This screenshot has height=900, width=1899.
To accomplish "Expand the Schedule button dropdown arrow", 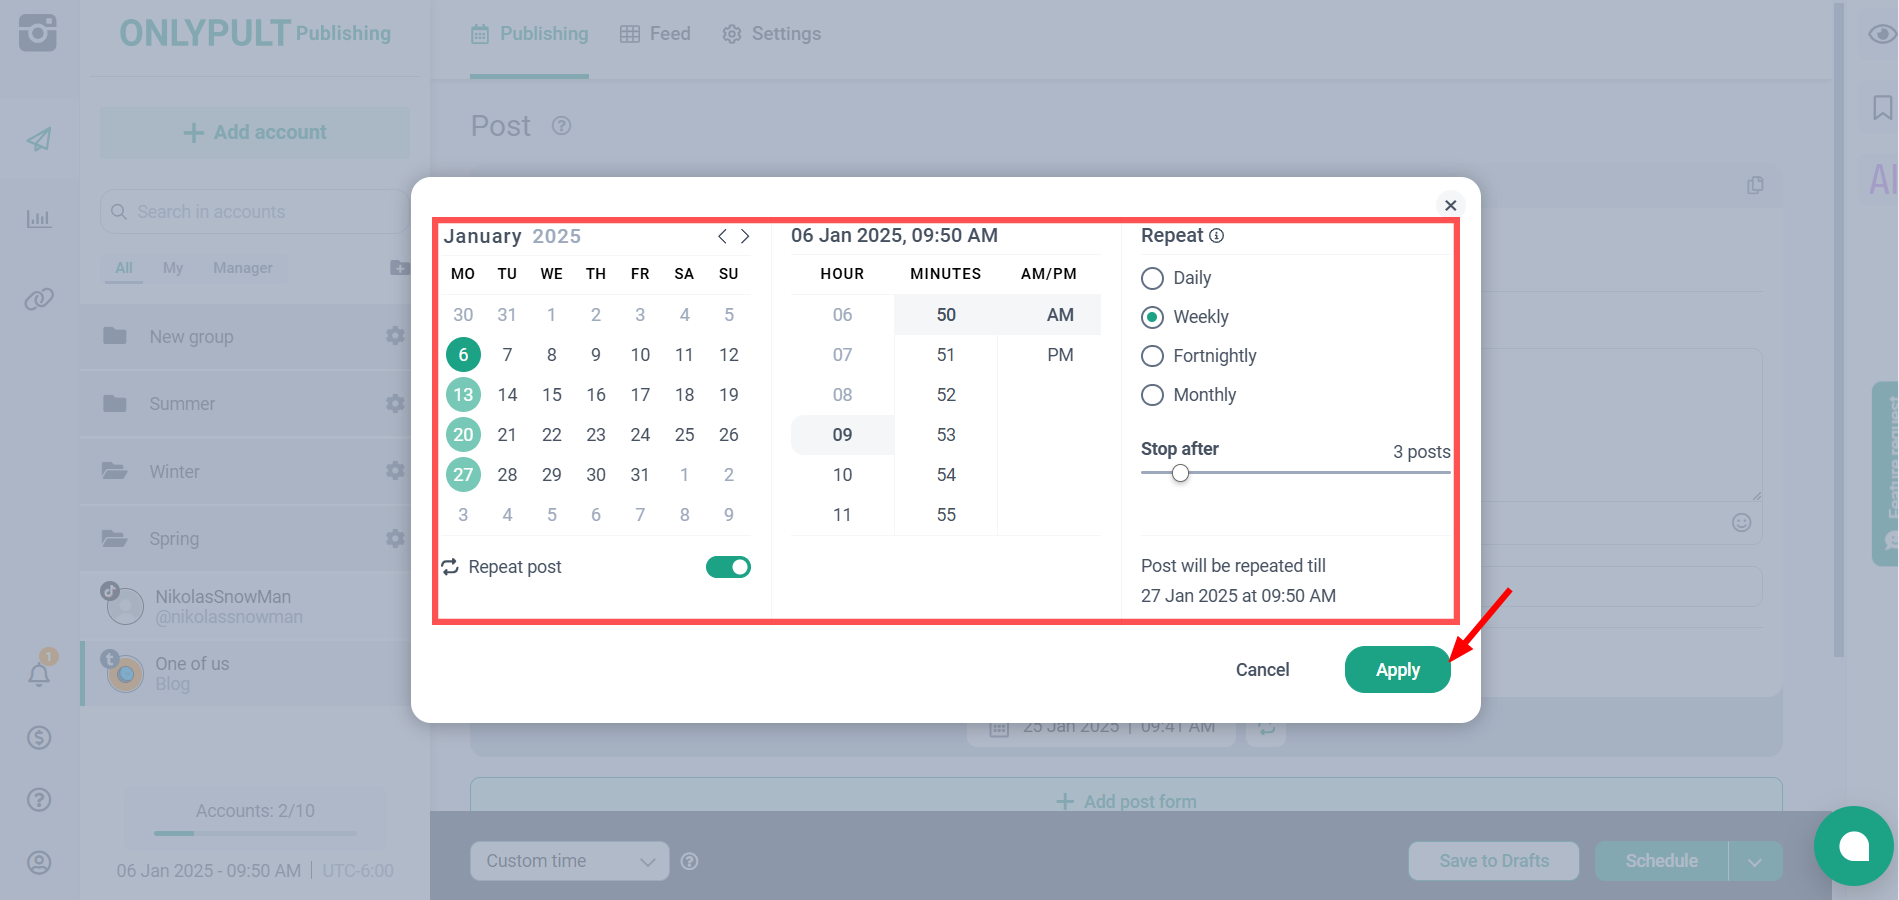I will pyautogui.click(x=1755, y=861).
